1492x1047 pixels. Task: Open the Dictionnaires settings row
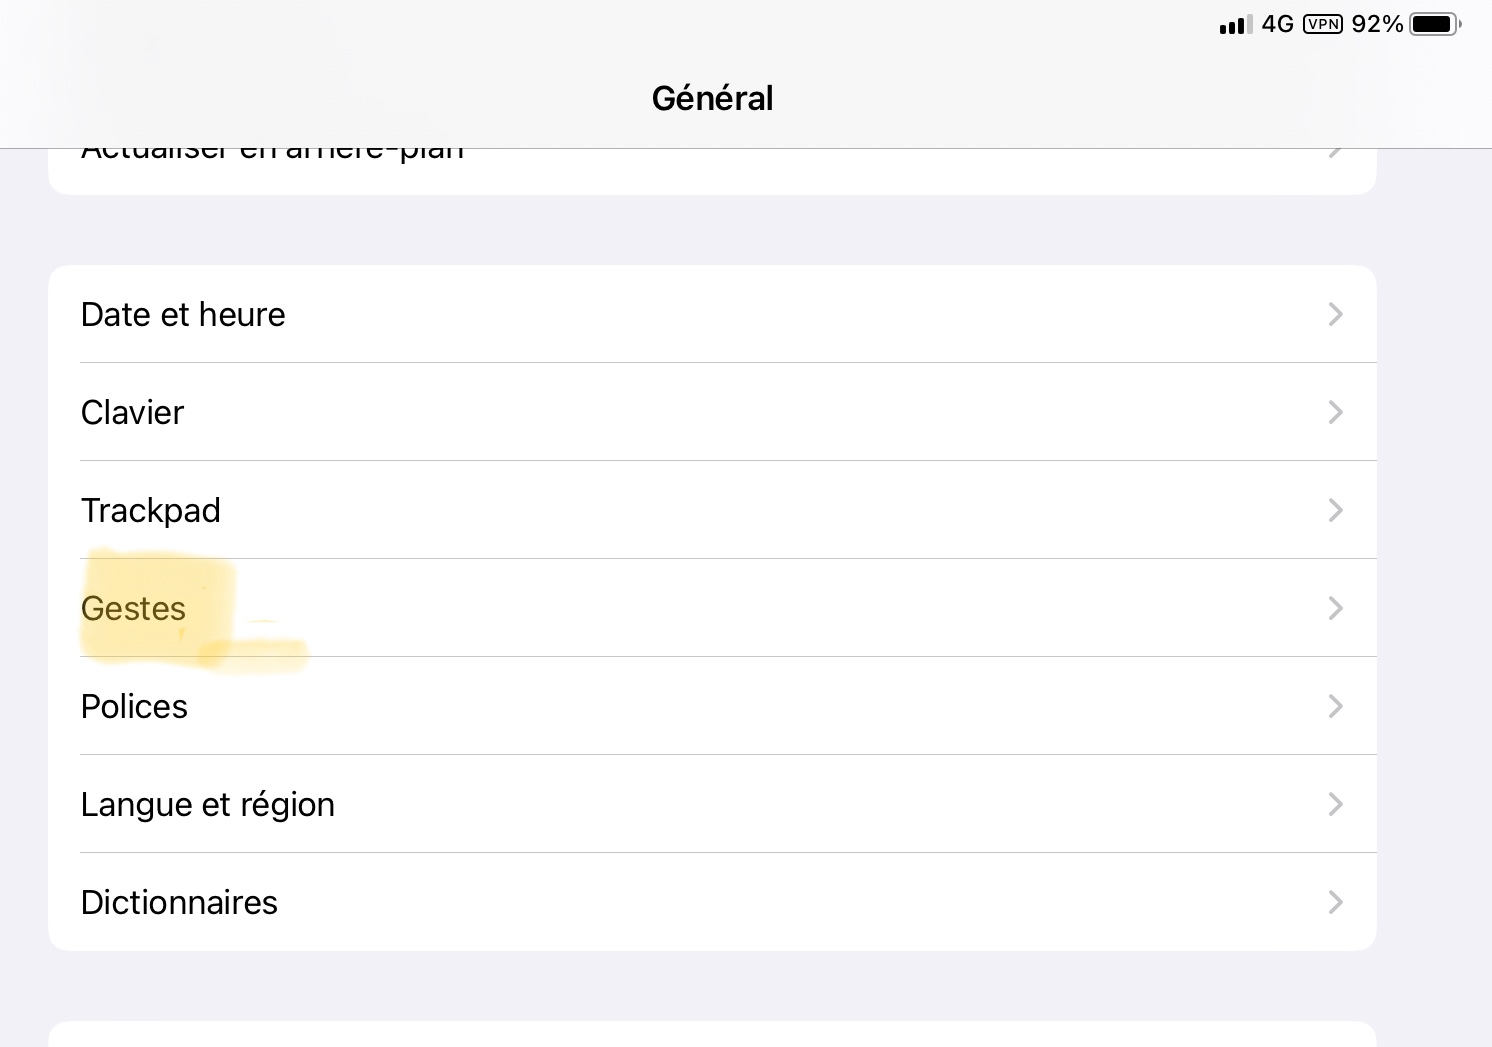[x=180, y=903]
